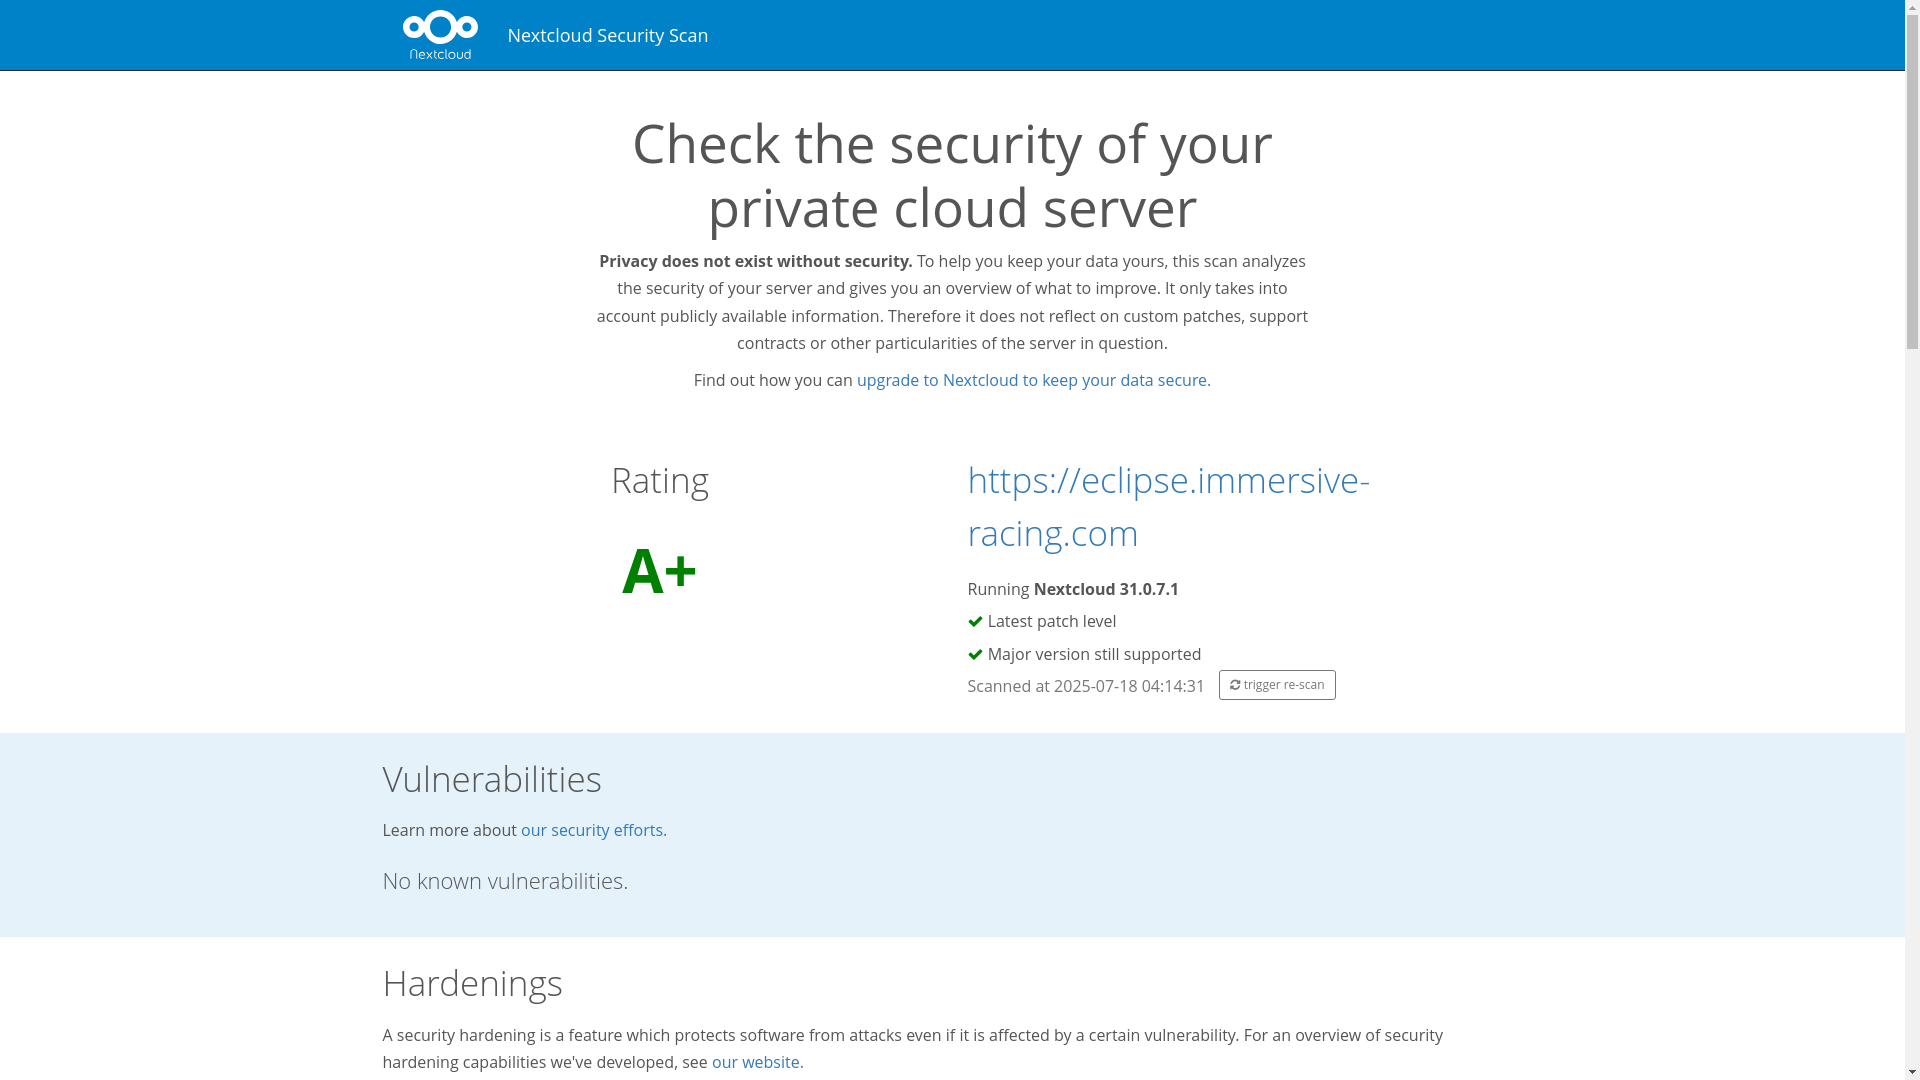Click the A+ rating grade

pyautogui.click(x=659, y=571)
